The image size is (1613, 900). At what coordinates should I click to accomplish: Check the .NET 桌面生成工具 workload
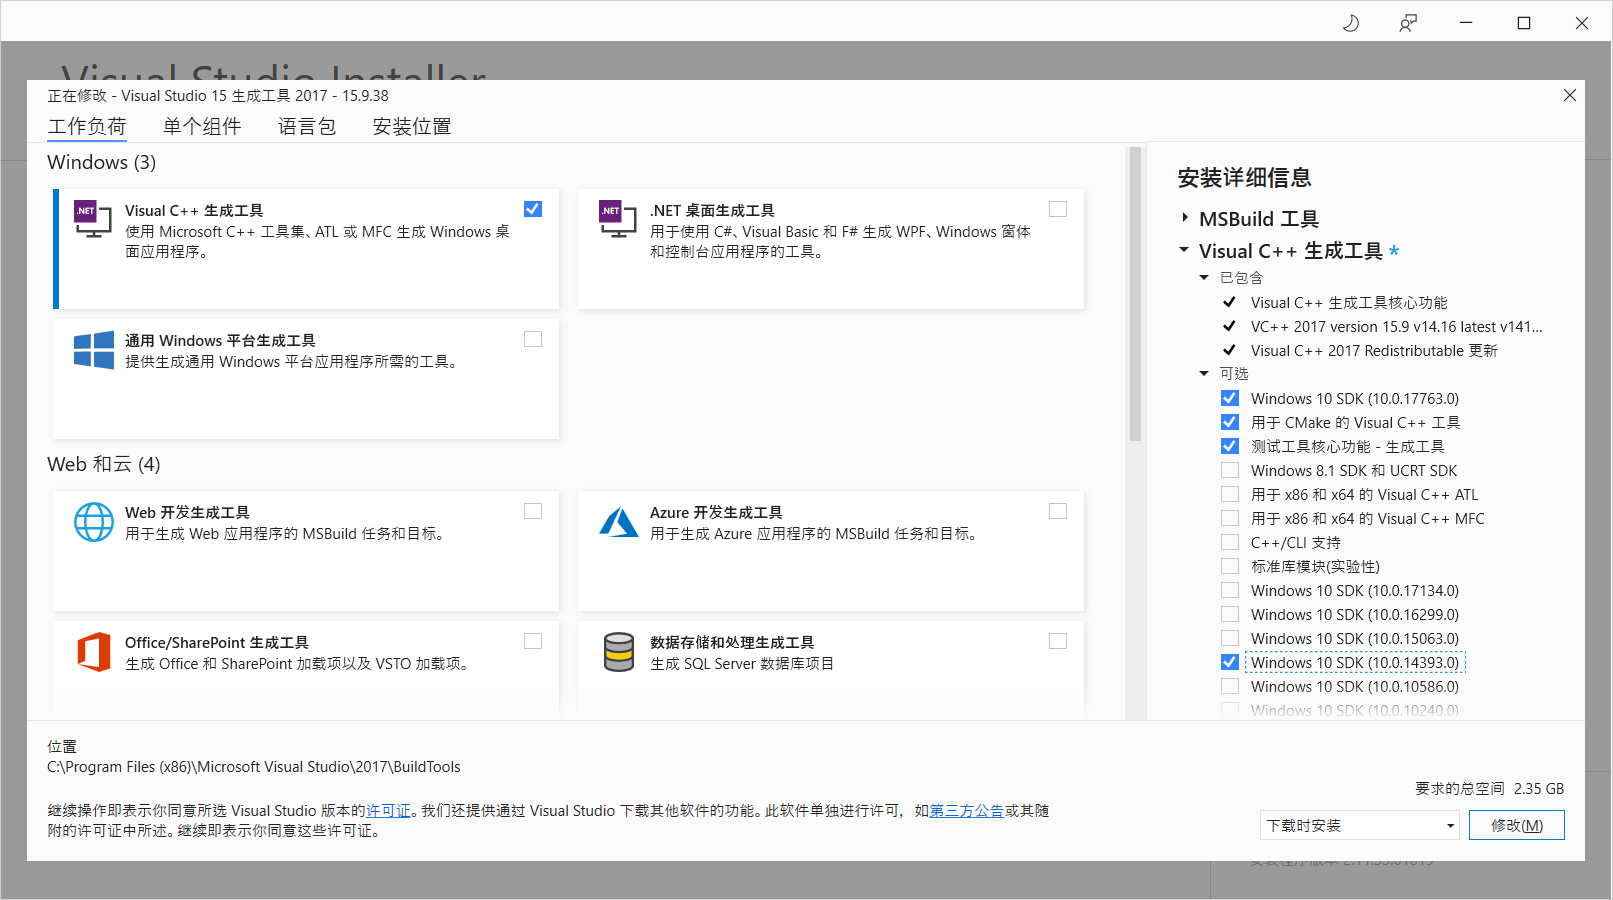click(x=1058, y=209)
